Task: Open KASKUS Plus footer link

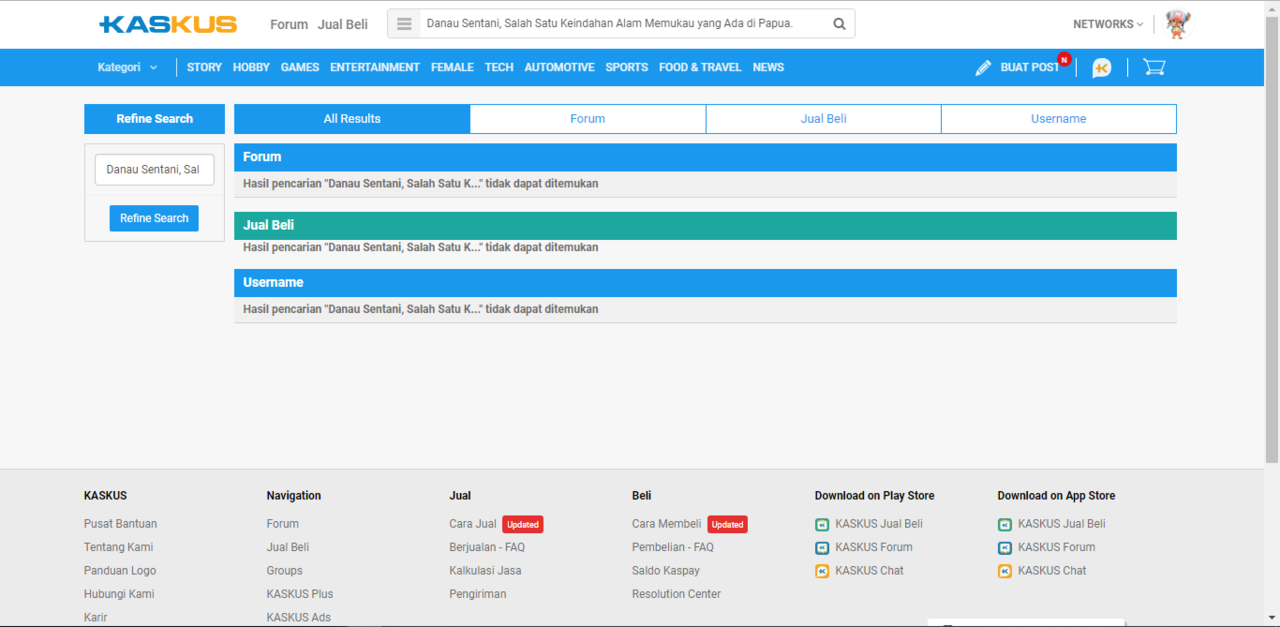Action: (x=300, y=594)
